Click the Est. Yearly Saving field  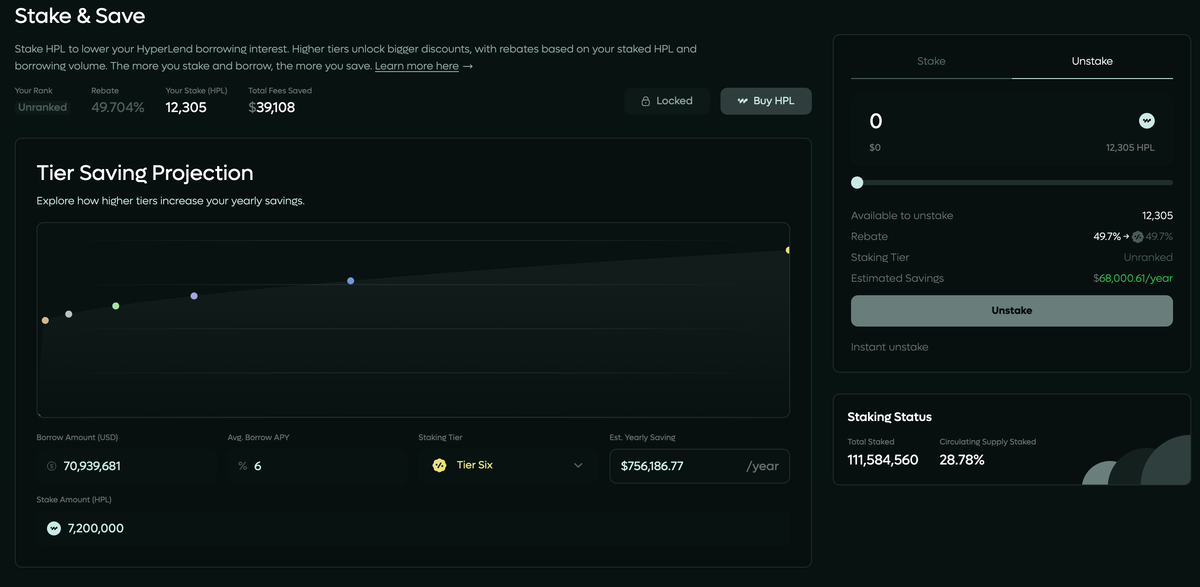click(699, 466)
